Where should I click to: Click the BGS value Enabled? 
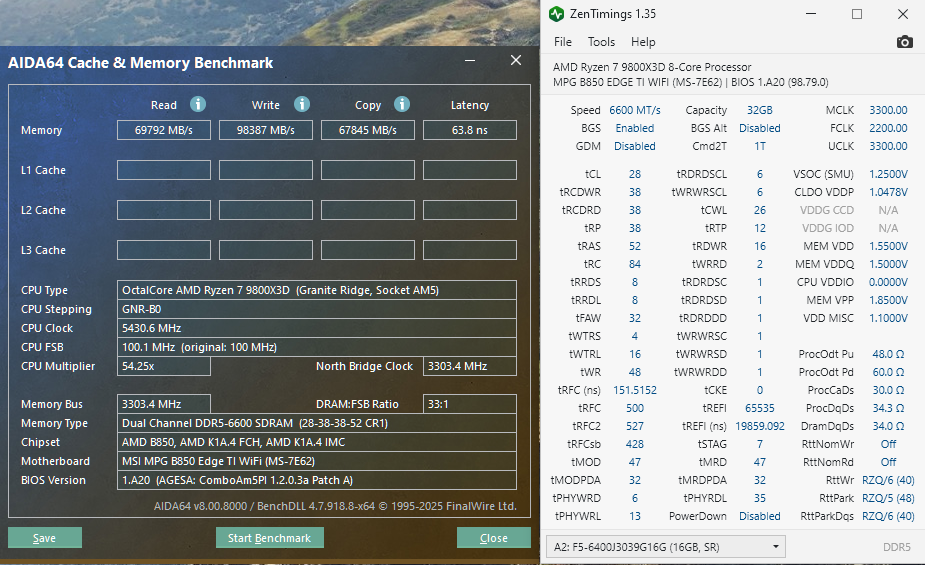(x=635, y=128)
